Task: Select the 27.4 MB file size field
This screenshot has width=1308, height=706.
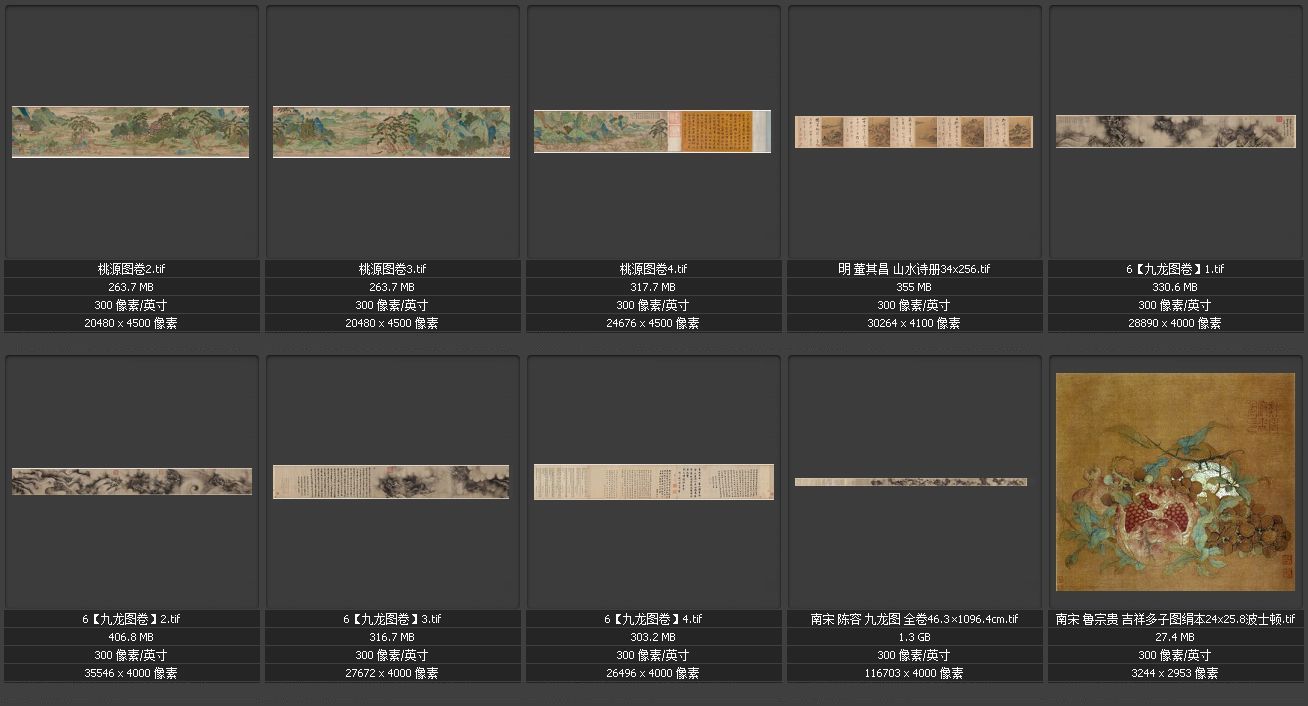Action: [x=1175, y=637]
